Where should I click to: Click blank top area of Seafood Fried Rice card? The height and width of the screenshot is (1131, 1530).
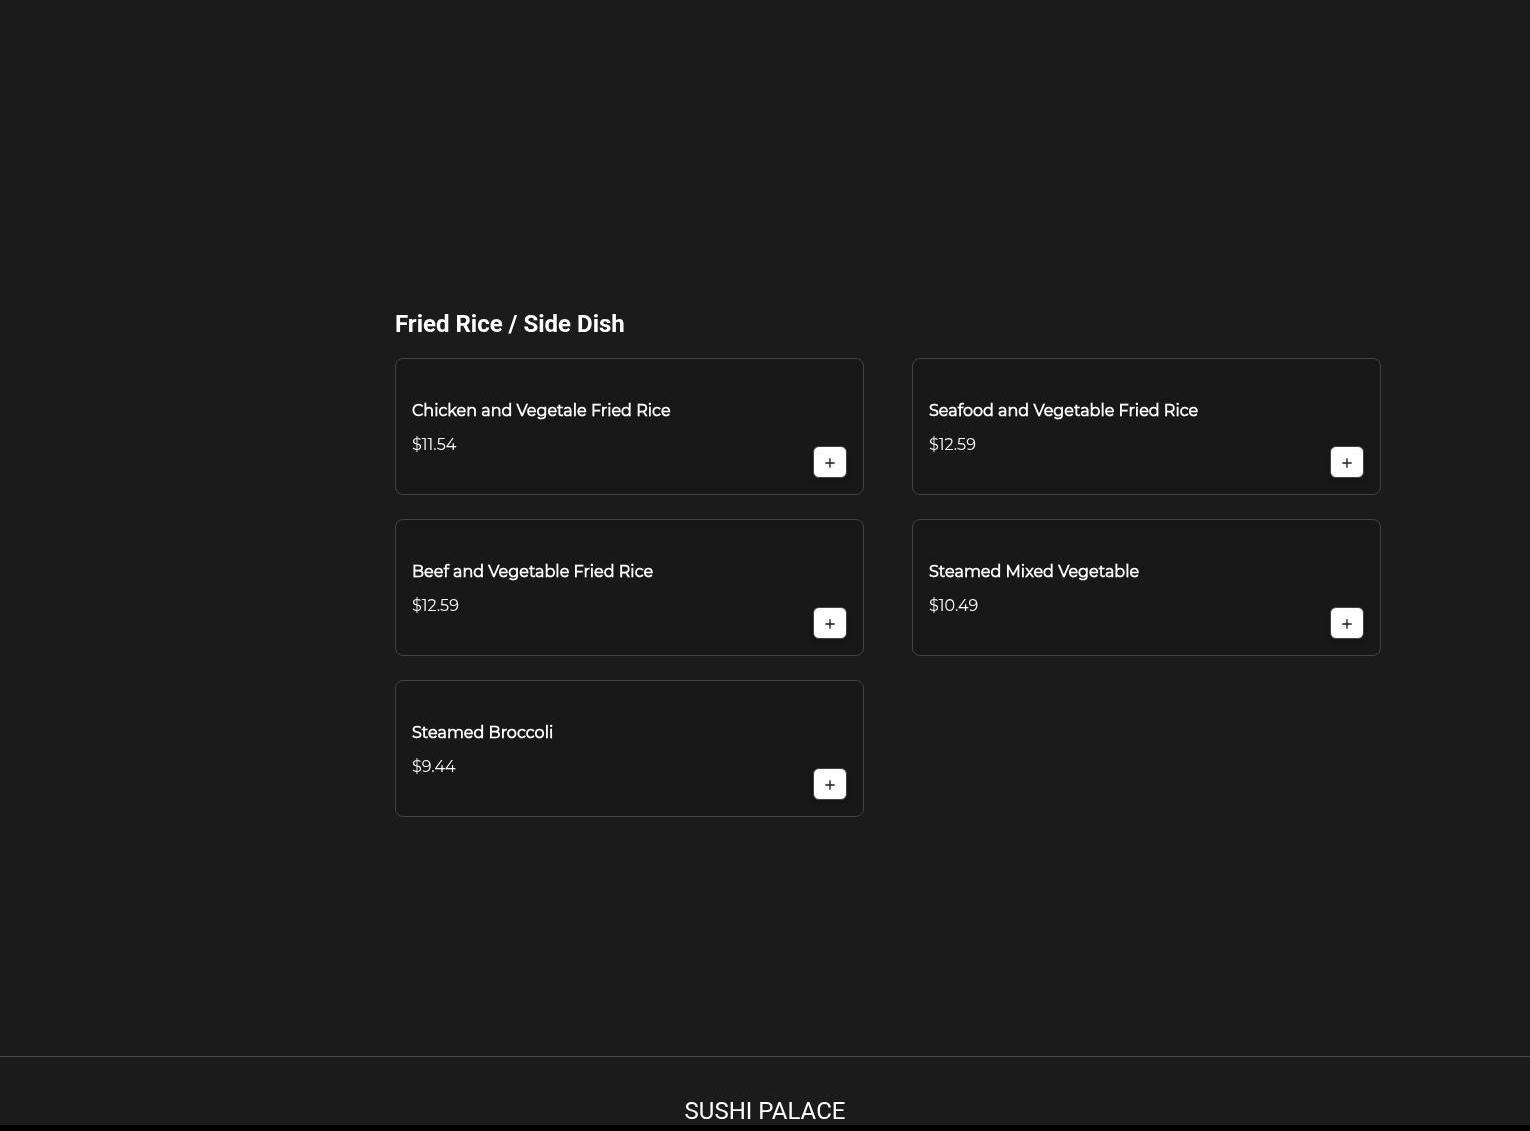(x=1146, y=378)
